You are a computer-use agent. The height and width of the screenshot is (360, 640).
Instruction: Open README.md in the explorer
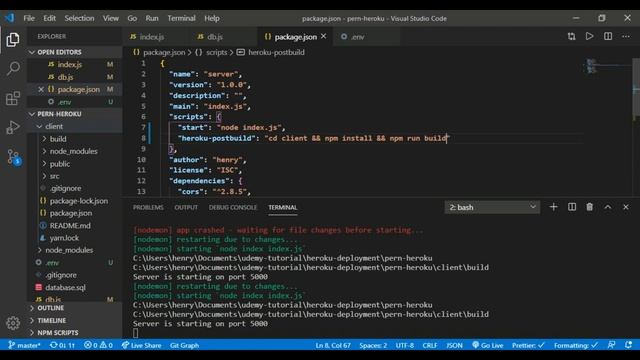74,225
